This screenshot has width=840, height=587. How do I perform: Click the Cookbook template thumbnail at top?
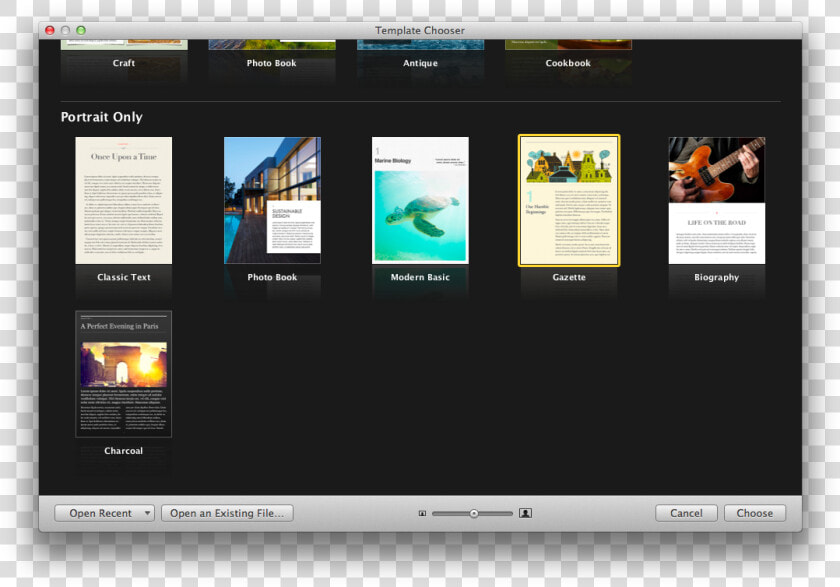[x=568, y=44]
